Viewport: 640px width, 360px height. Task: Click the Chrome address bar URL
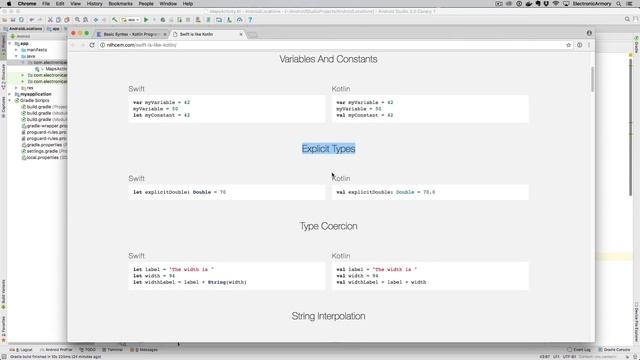pyautogui.click(x=142, y=45)
